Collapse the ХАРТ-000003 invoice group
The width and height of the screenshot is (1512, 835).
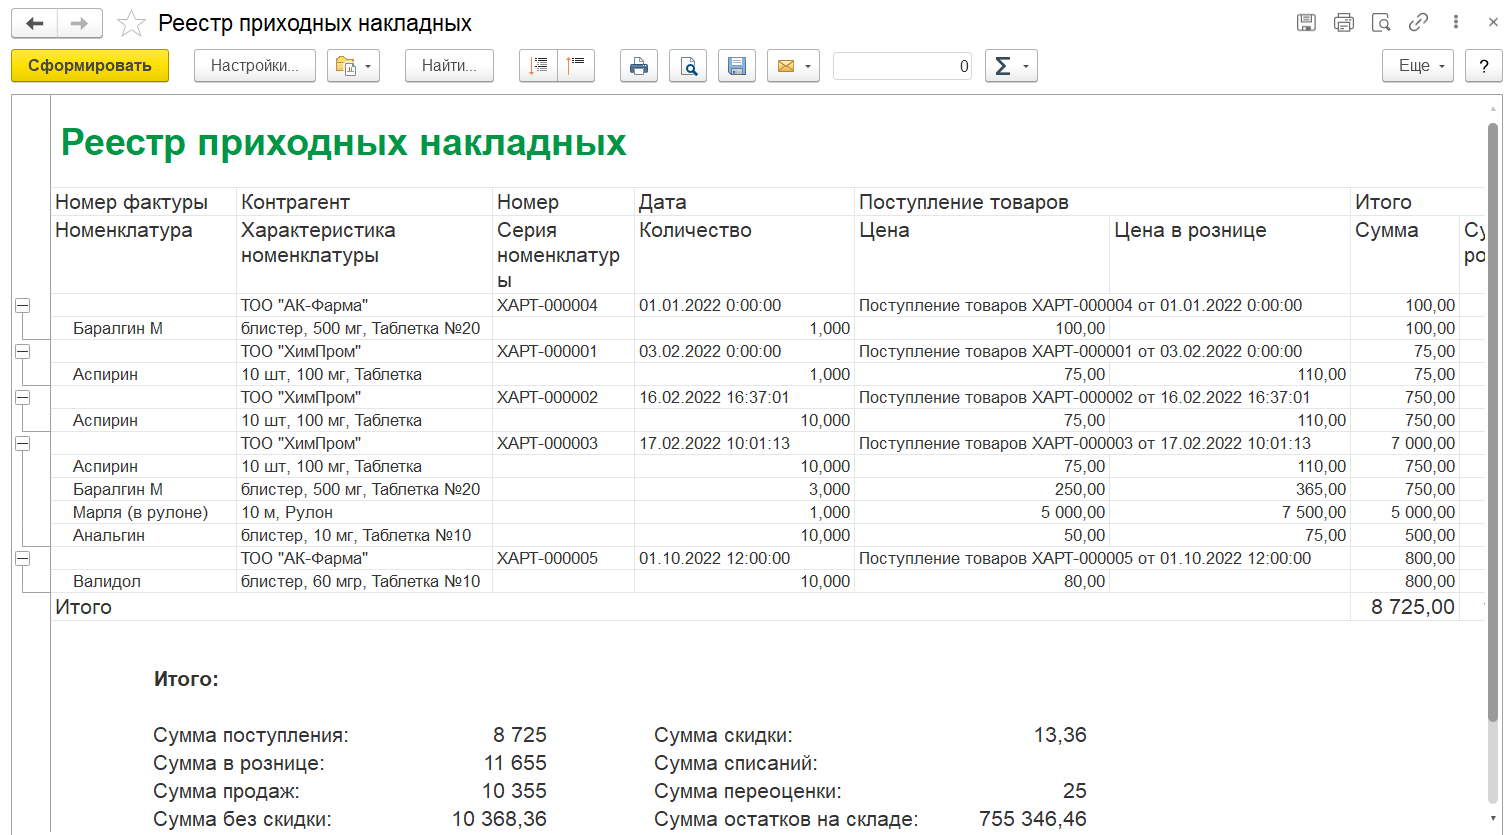pos(22,444)
